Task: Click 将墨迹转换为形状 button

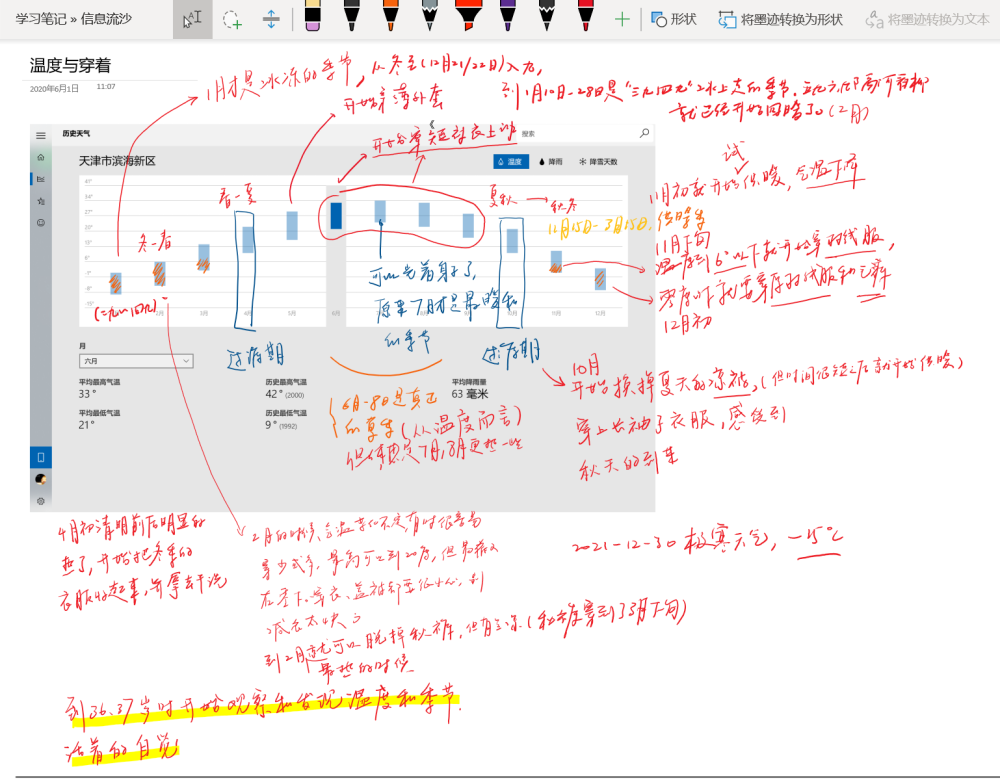Action: click(x=781, y=20)
